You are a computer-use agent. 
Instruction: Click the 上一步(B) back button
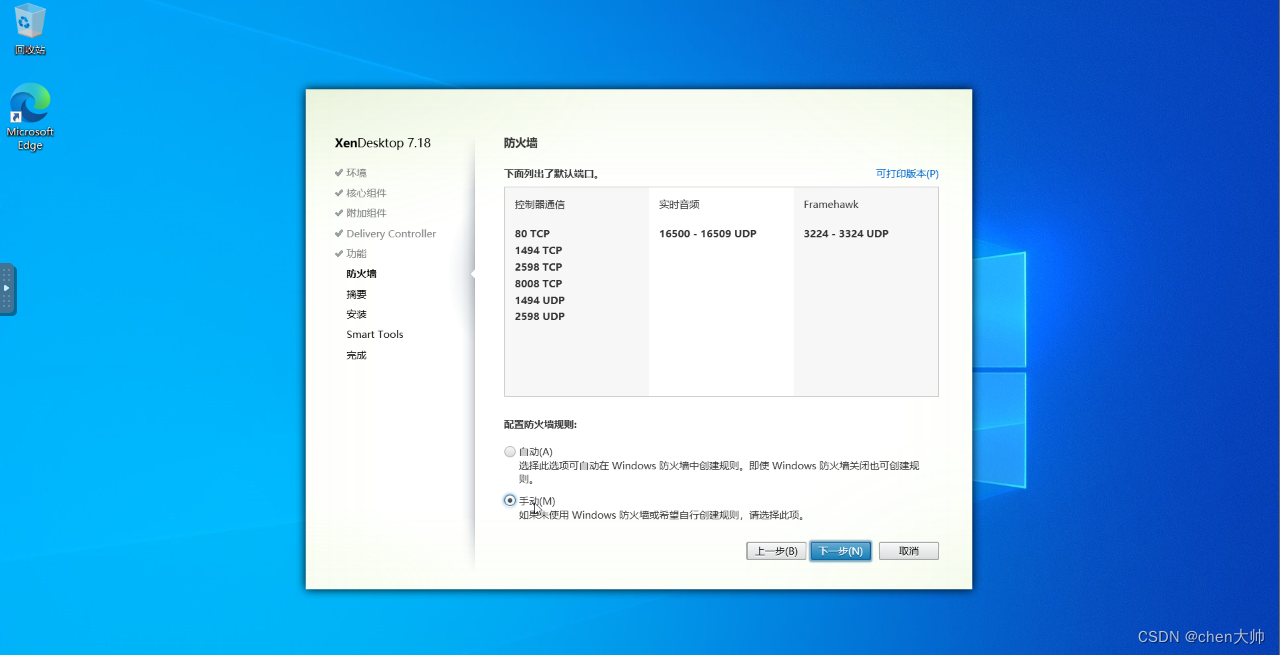776,551
